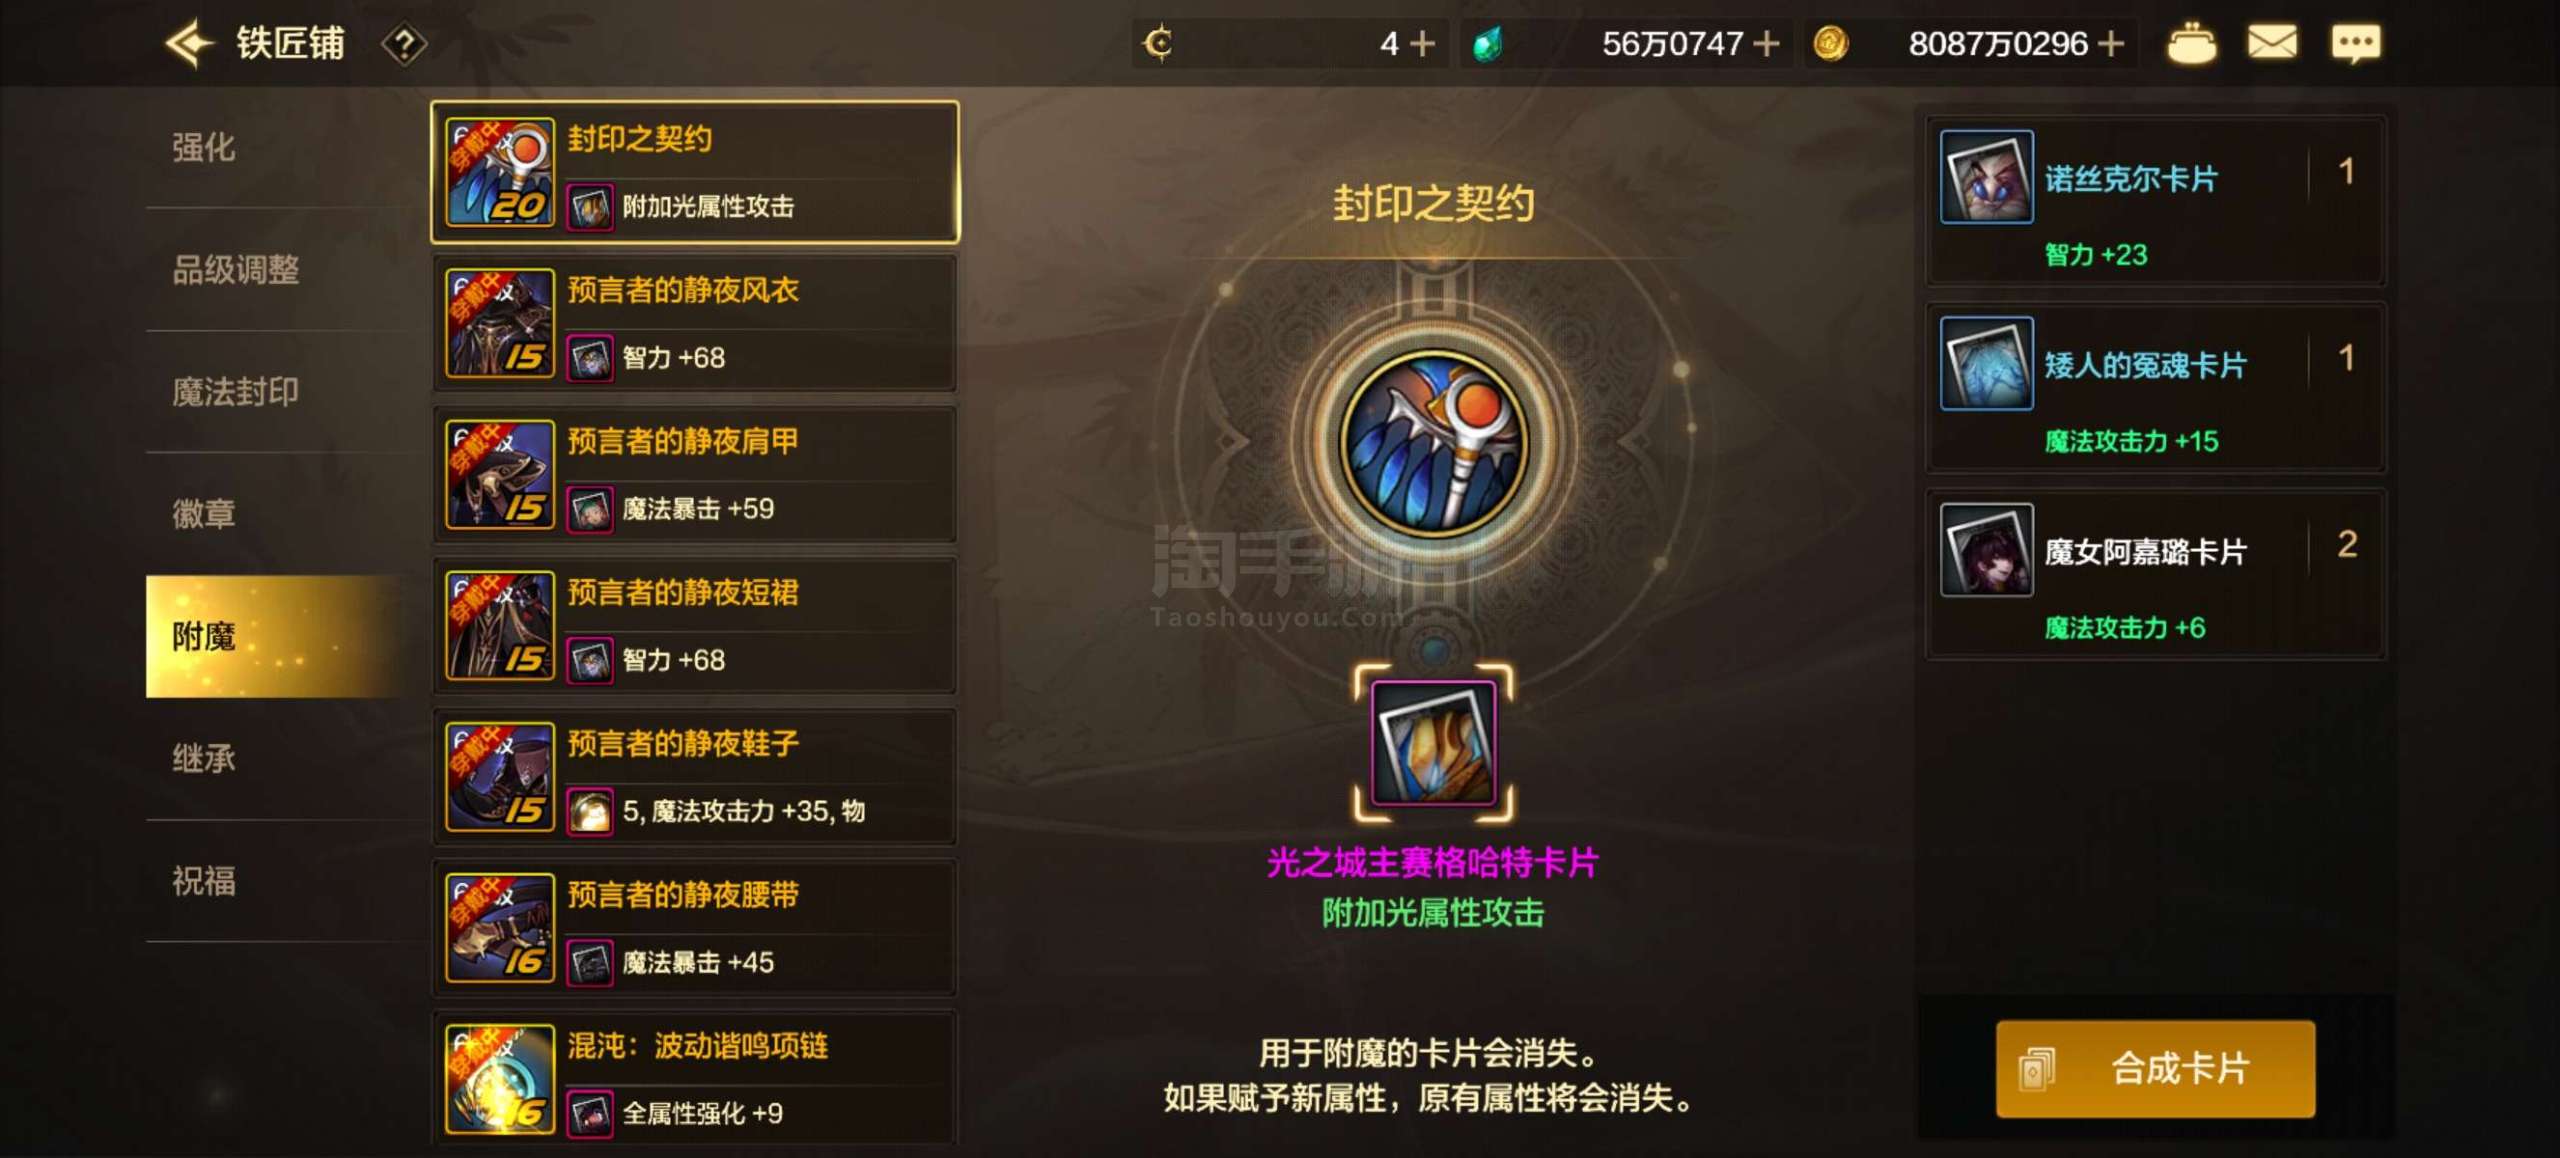
Task: Choose the 矮人的冤魂卡片 card
Action: coord(2155,388)
